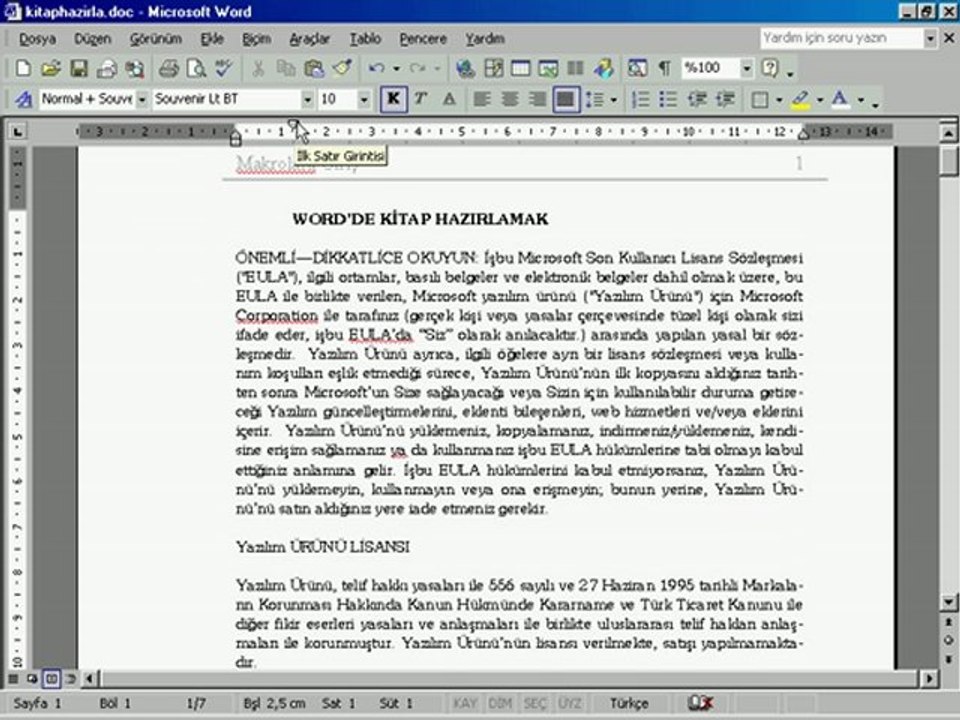Start a bulleted list
Viewport: 960px width, 720px height.
click(669, 99)
